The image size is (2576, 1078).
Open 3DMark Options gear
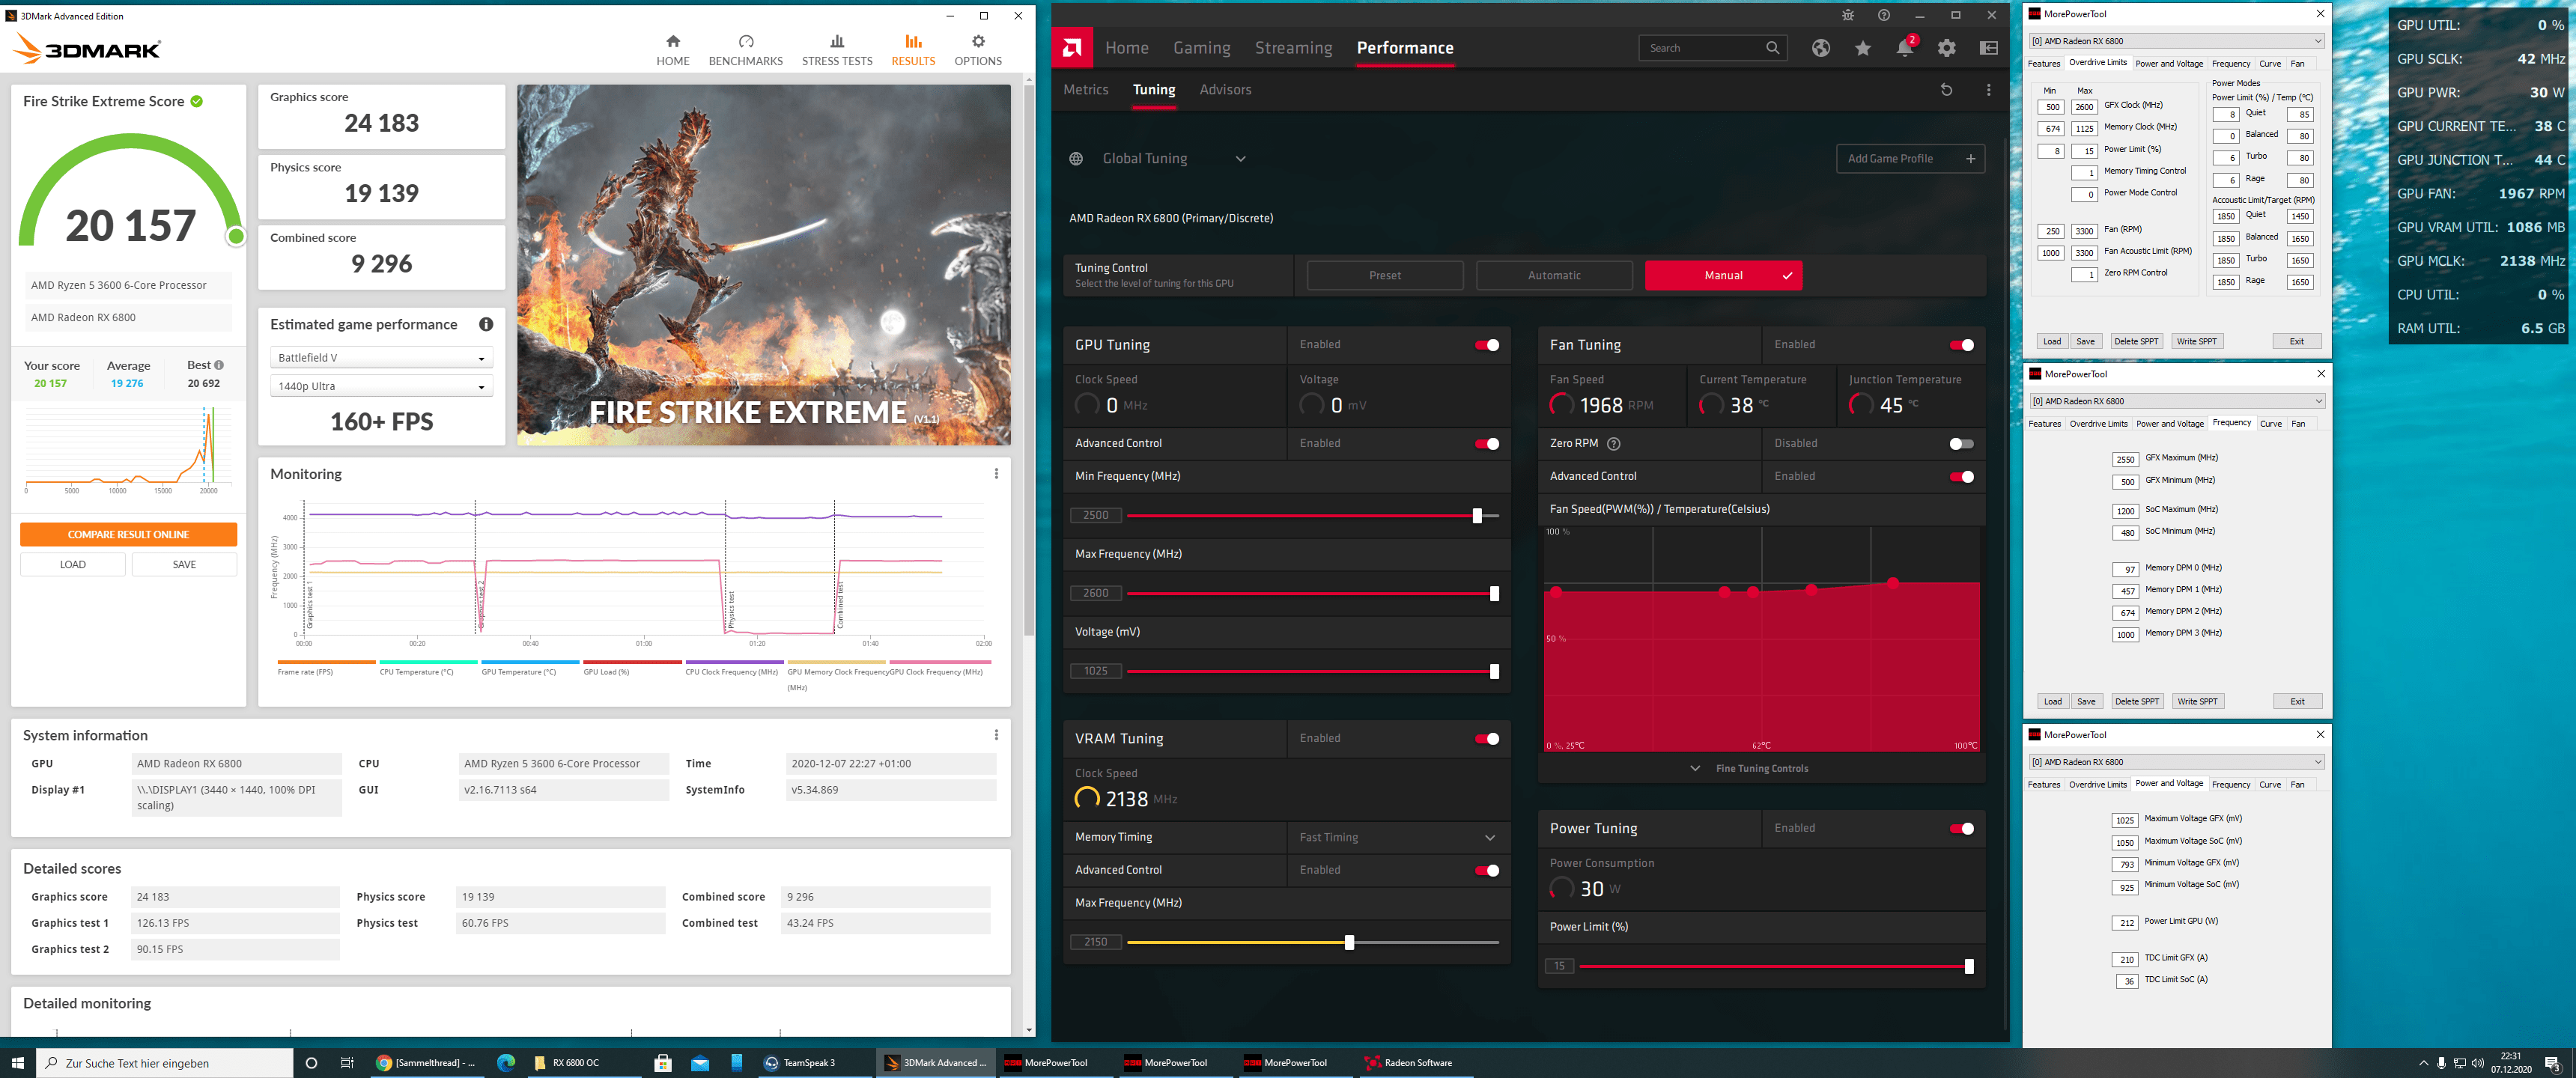[x=977, y=49]
